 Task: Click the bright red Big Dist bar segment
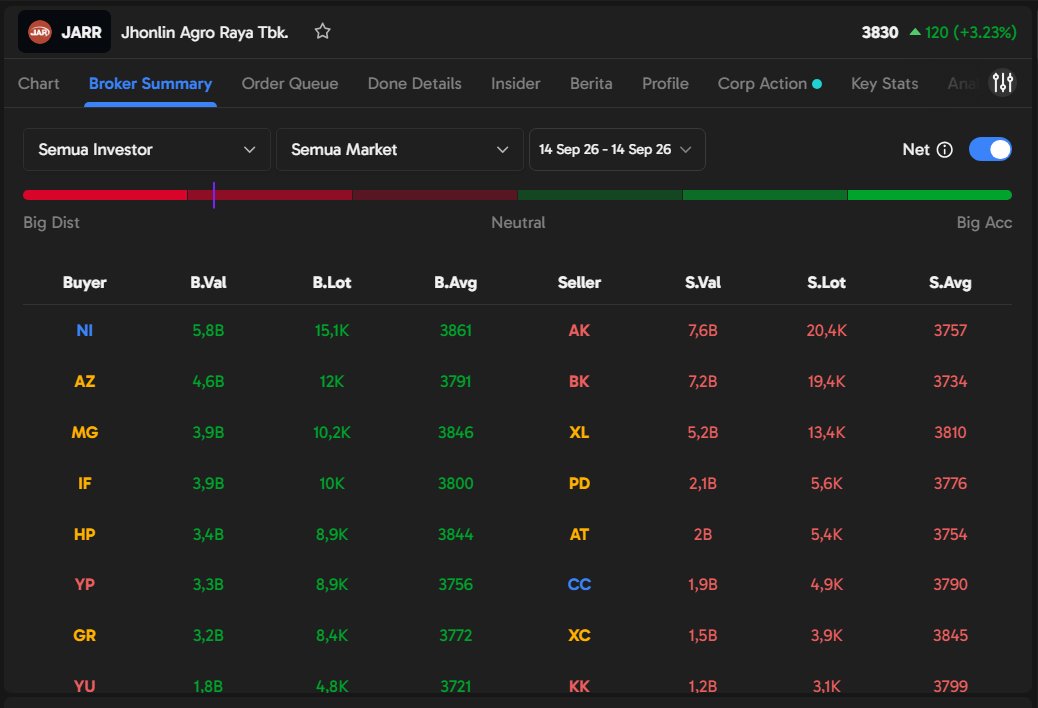(x=105, y=195)
